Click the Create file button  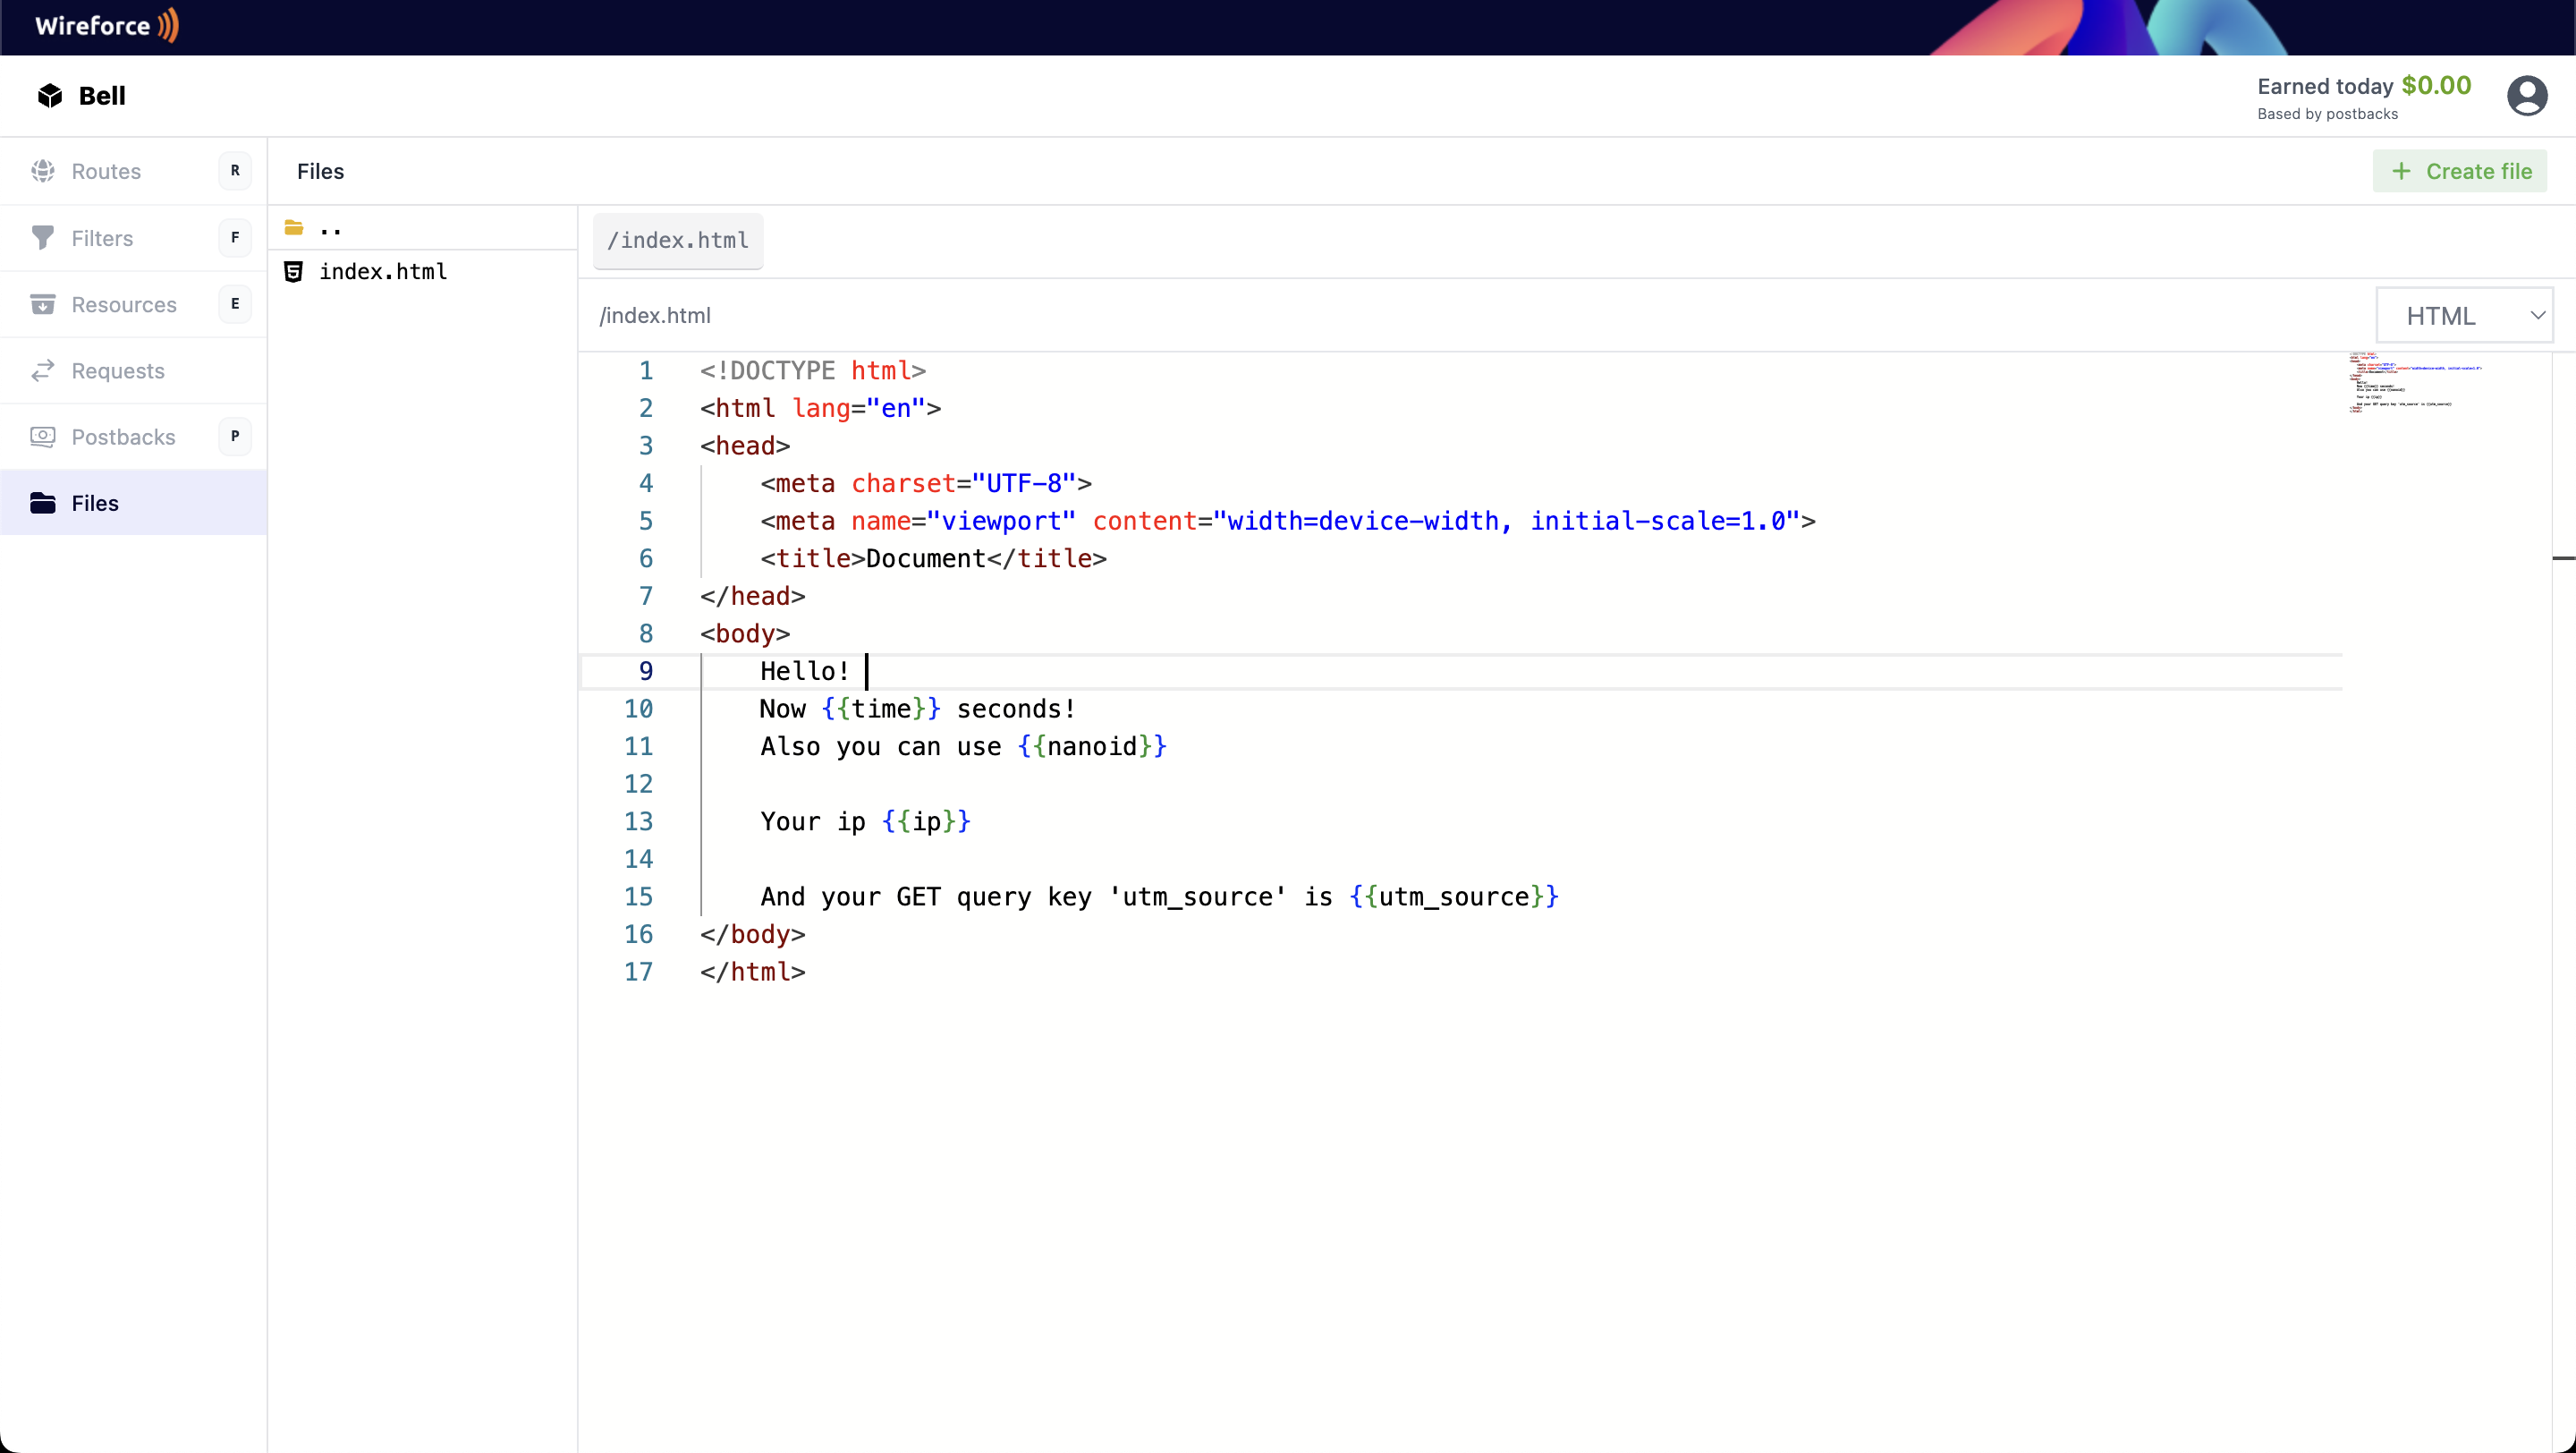click(2459, 171)
